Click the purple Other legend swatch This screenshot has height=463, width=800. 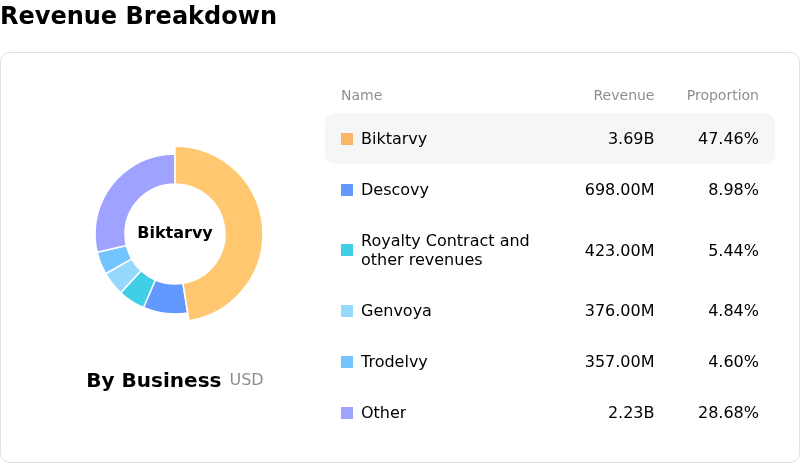tap(347, 413)
